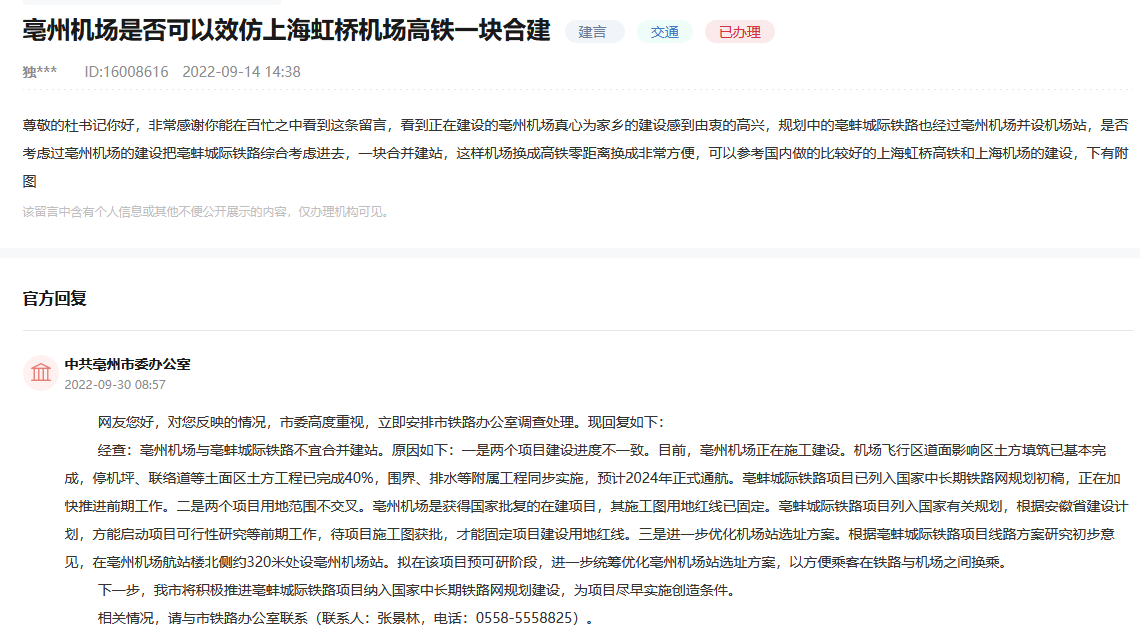This screenshot has height=644, width=1140.
Task: Click the phone number 0558-5558825
Action: coord(523,618)
